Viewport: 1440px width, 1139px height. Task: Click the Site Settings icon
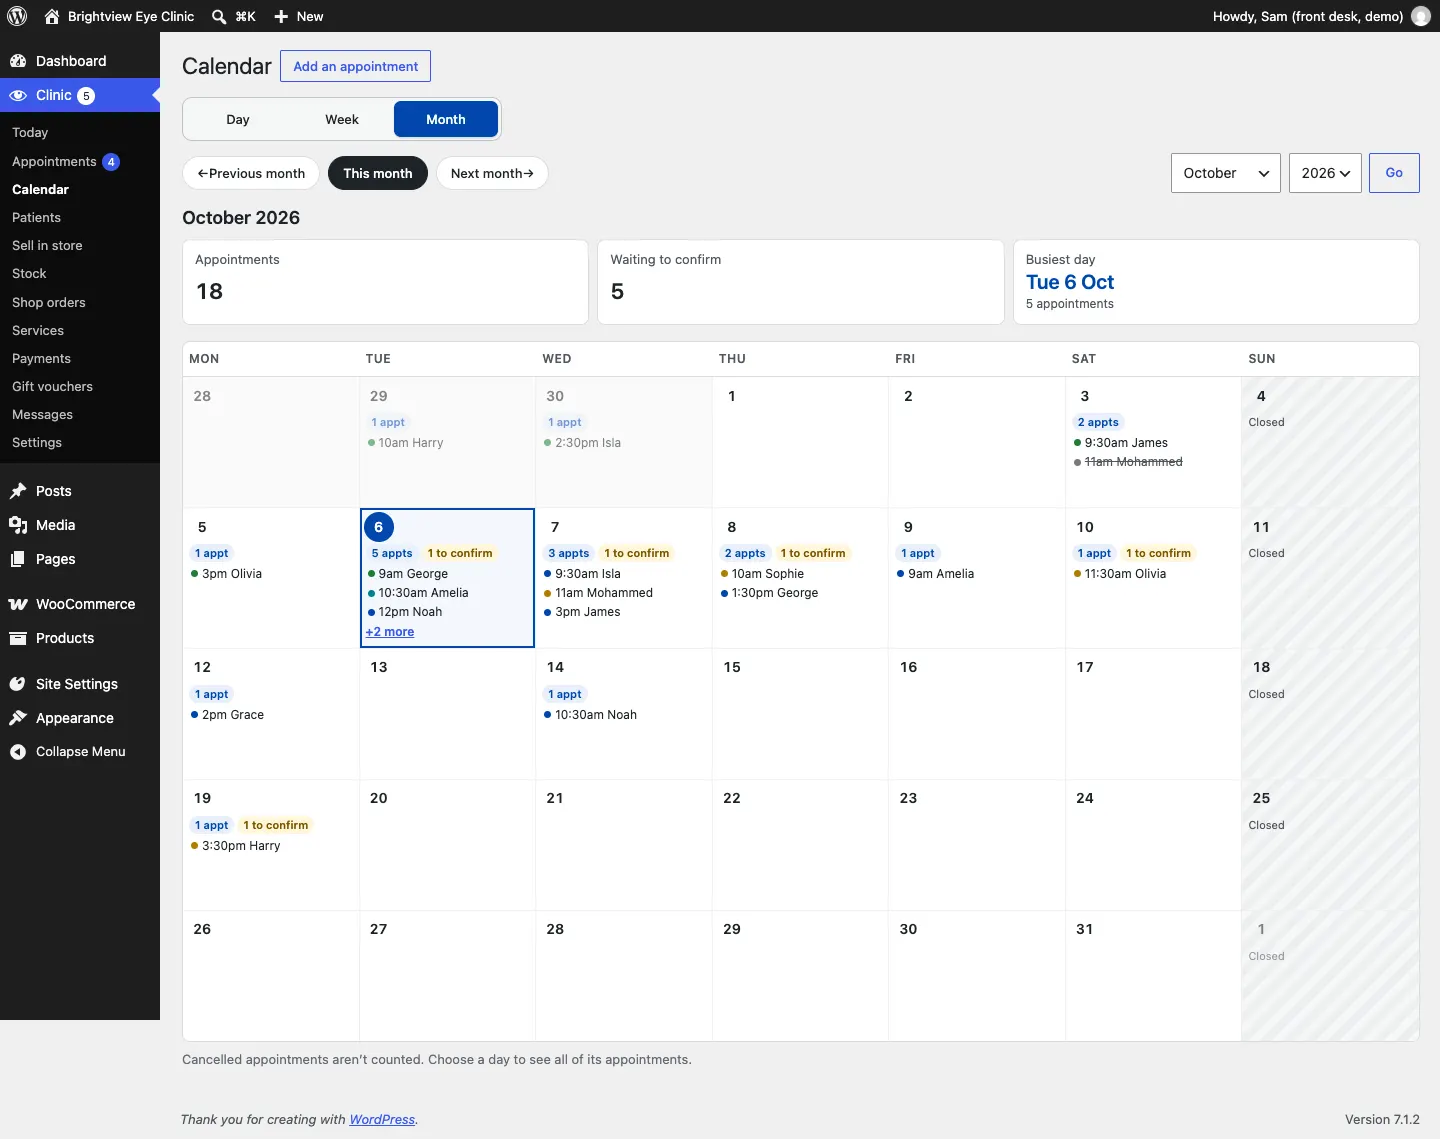point(18,684)
